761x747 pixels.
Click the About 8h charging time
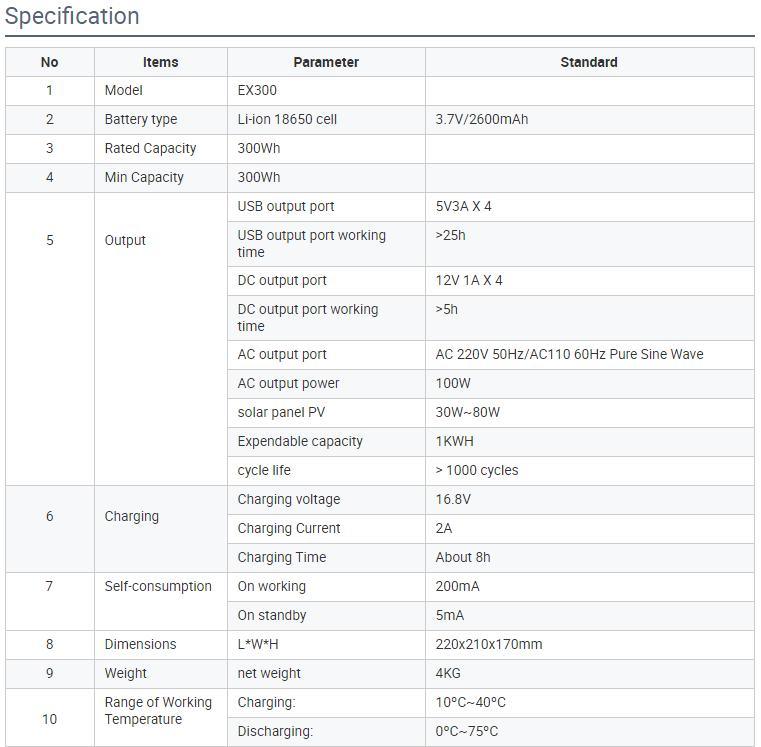click(x=463, y=557)
